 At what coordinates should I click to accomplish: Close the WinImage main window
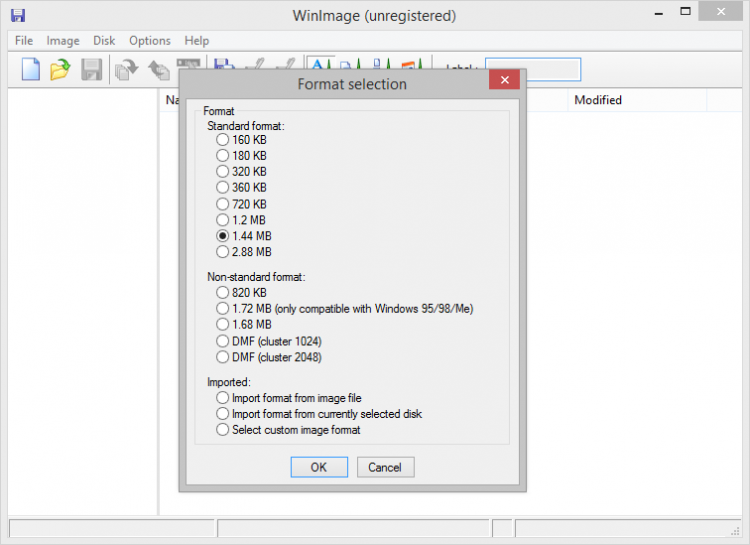[720, 12]
